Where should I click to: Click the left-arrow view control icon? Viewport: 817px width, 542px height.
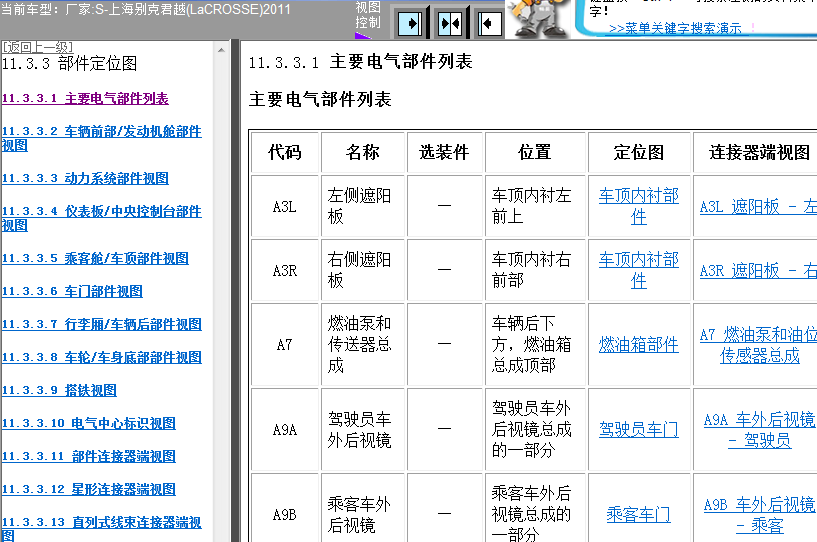coord(490,23)
